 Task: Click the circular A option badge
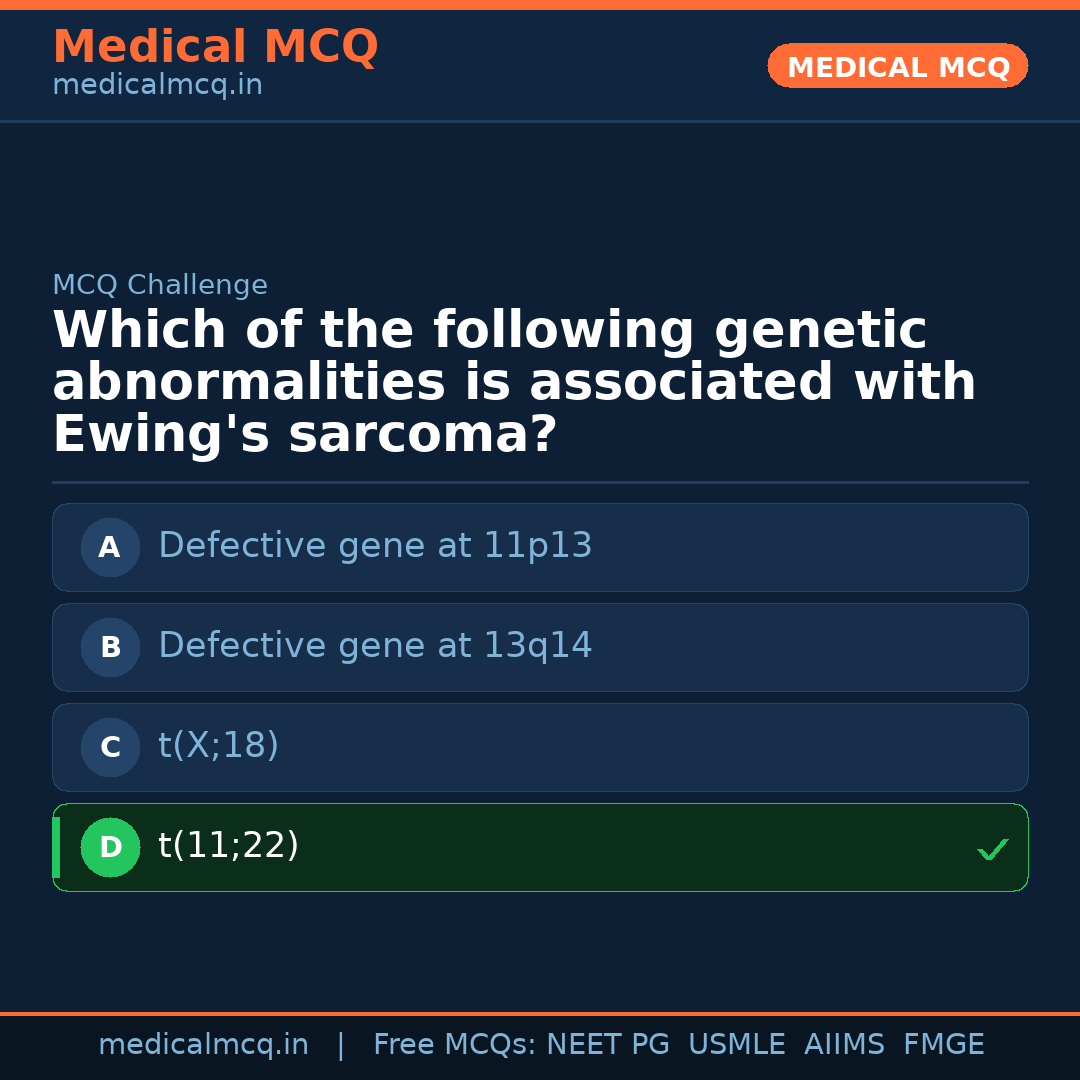coord(110,547)
